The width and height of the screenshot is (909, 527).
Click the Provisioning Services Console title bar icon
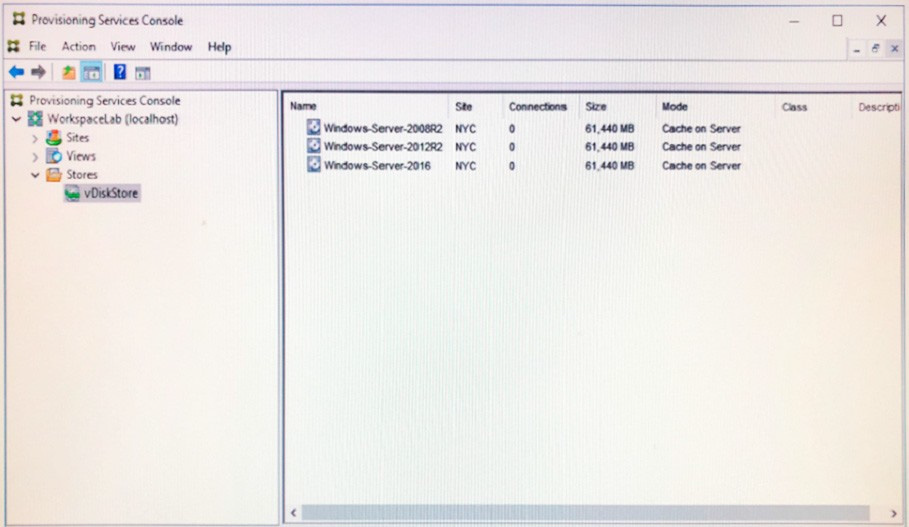coord(19,20)
